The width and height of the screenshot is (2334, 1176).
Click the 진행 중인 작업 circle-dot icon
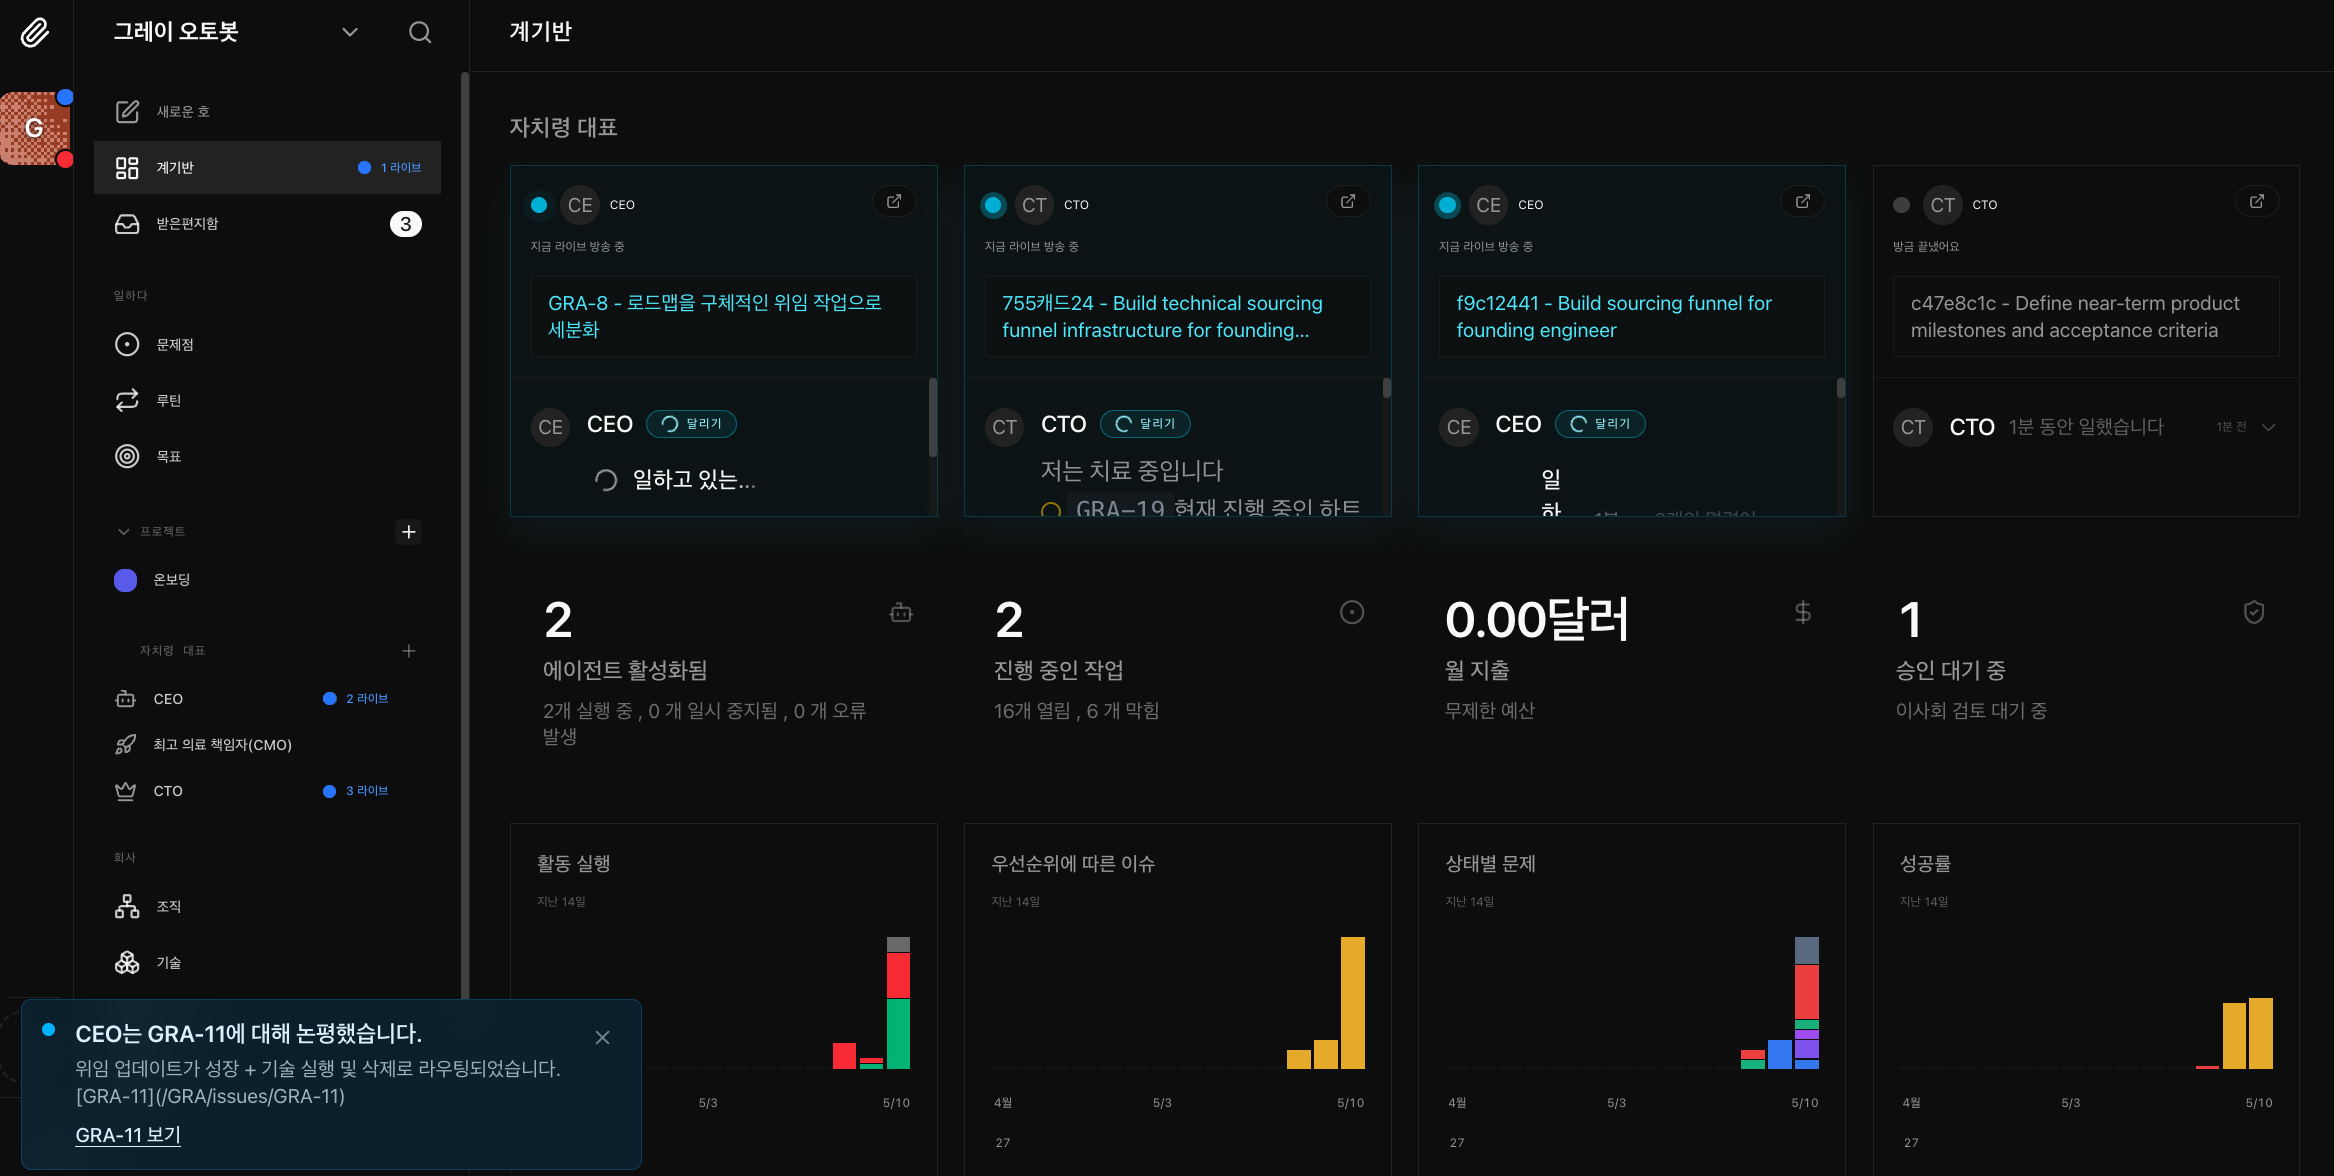[x=1352, y=612]
